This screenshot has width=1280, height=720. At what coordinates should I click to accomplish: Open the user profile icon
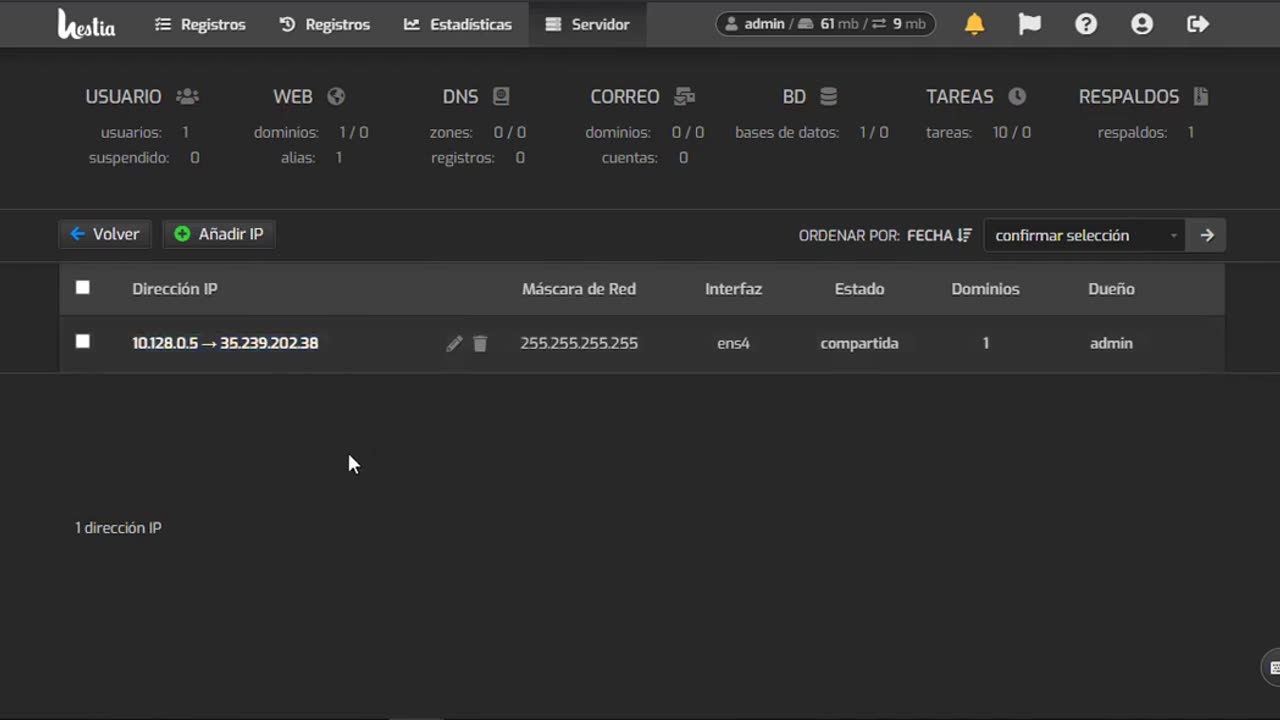(x=1142, y=24)
